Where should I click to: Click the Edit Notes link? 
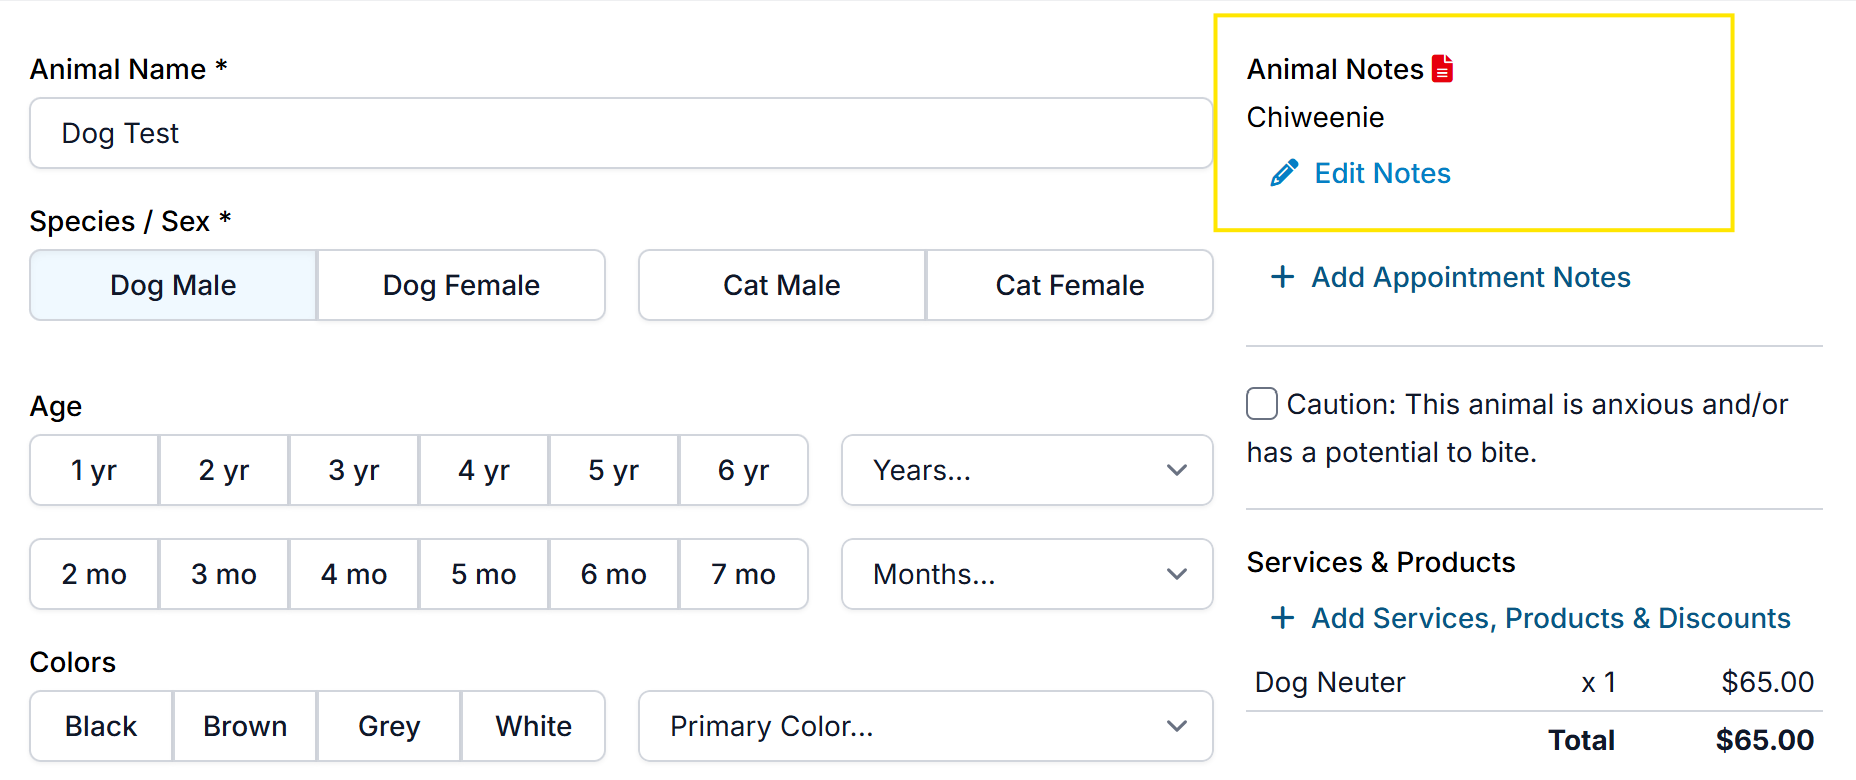(1382, 173)
